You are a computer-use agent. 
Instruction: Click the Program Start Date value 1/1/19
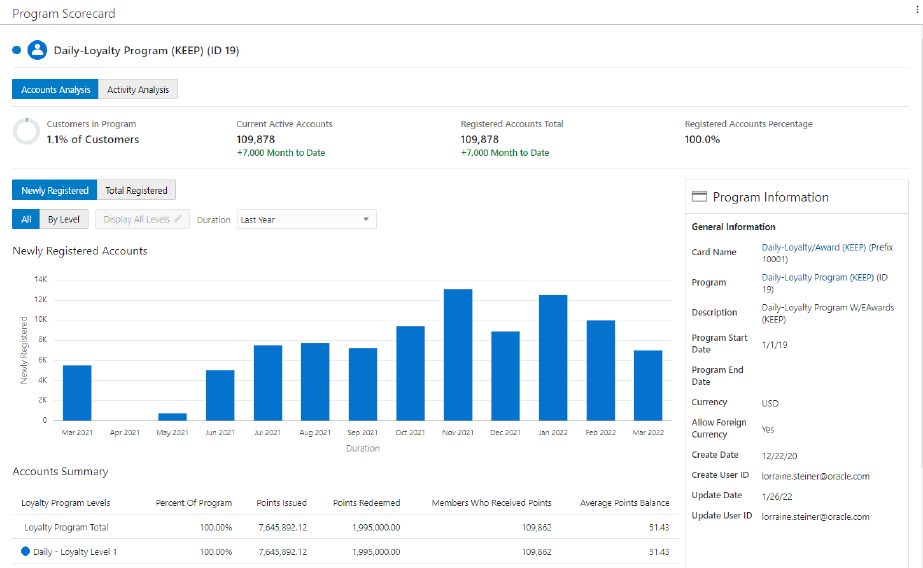(775, 345)
